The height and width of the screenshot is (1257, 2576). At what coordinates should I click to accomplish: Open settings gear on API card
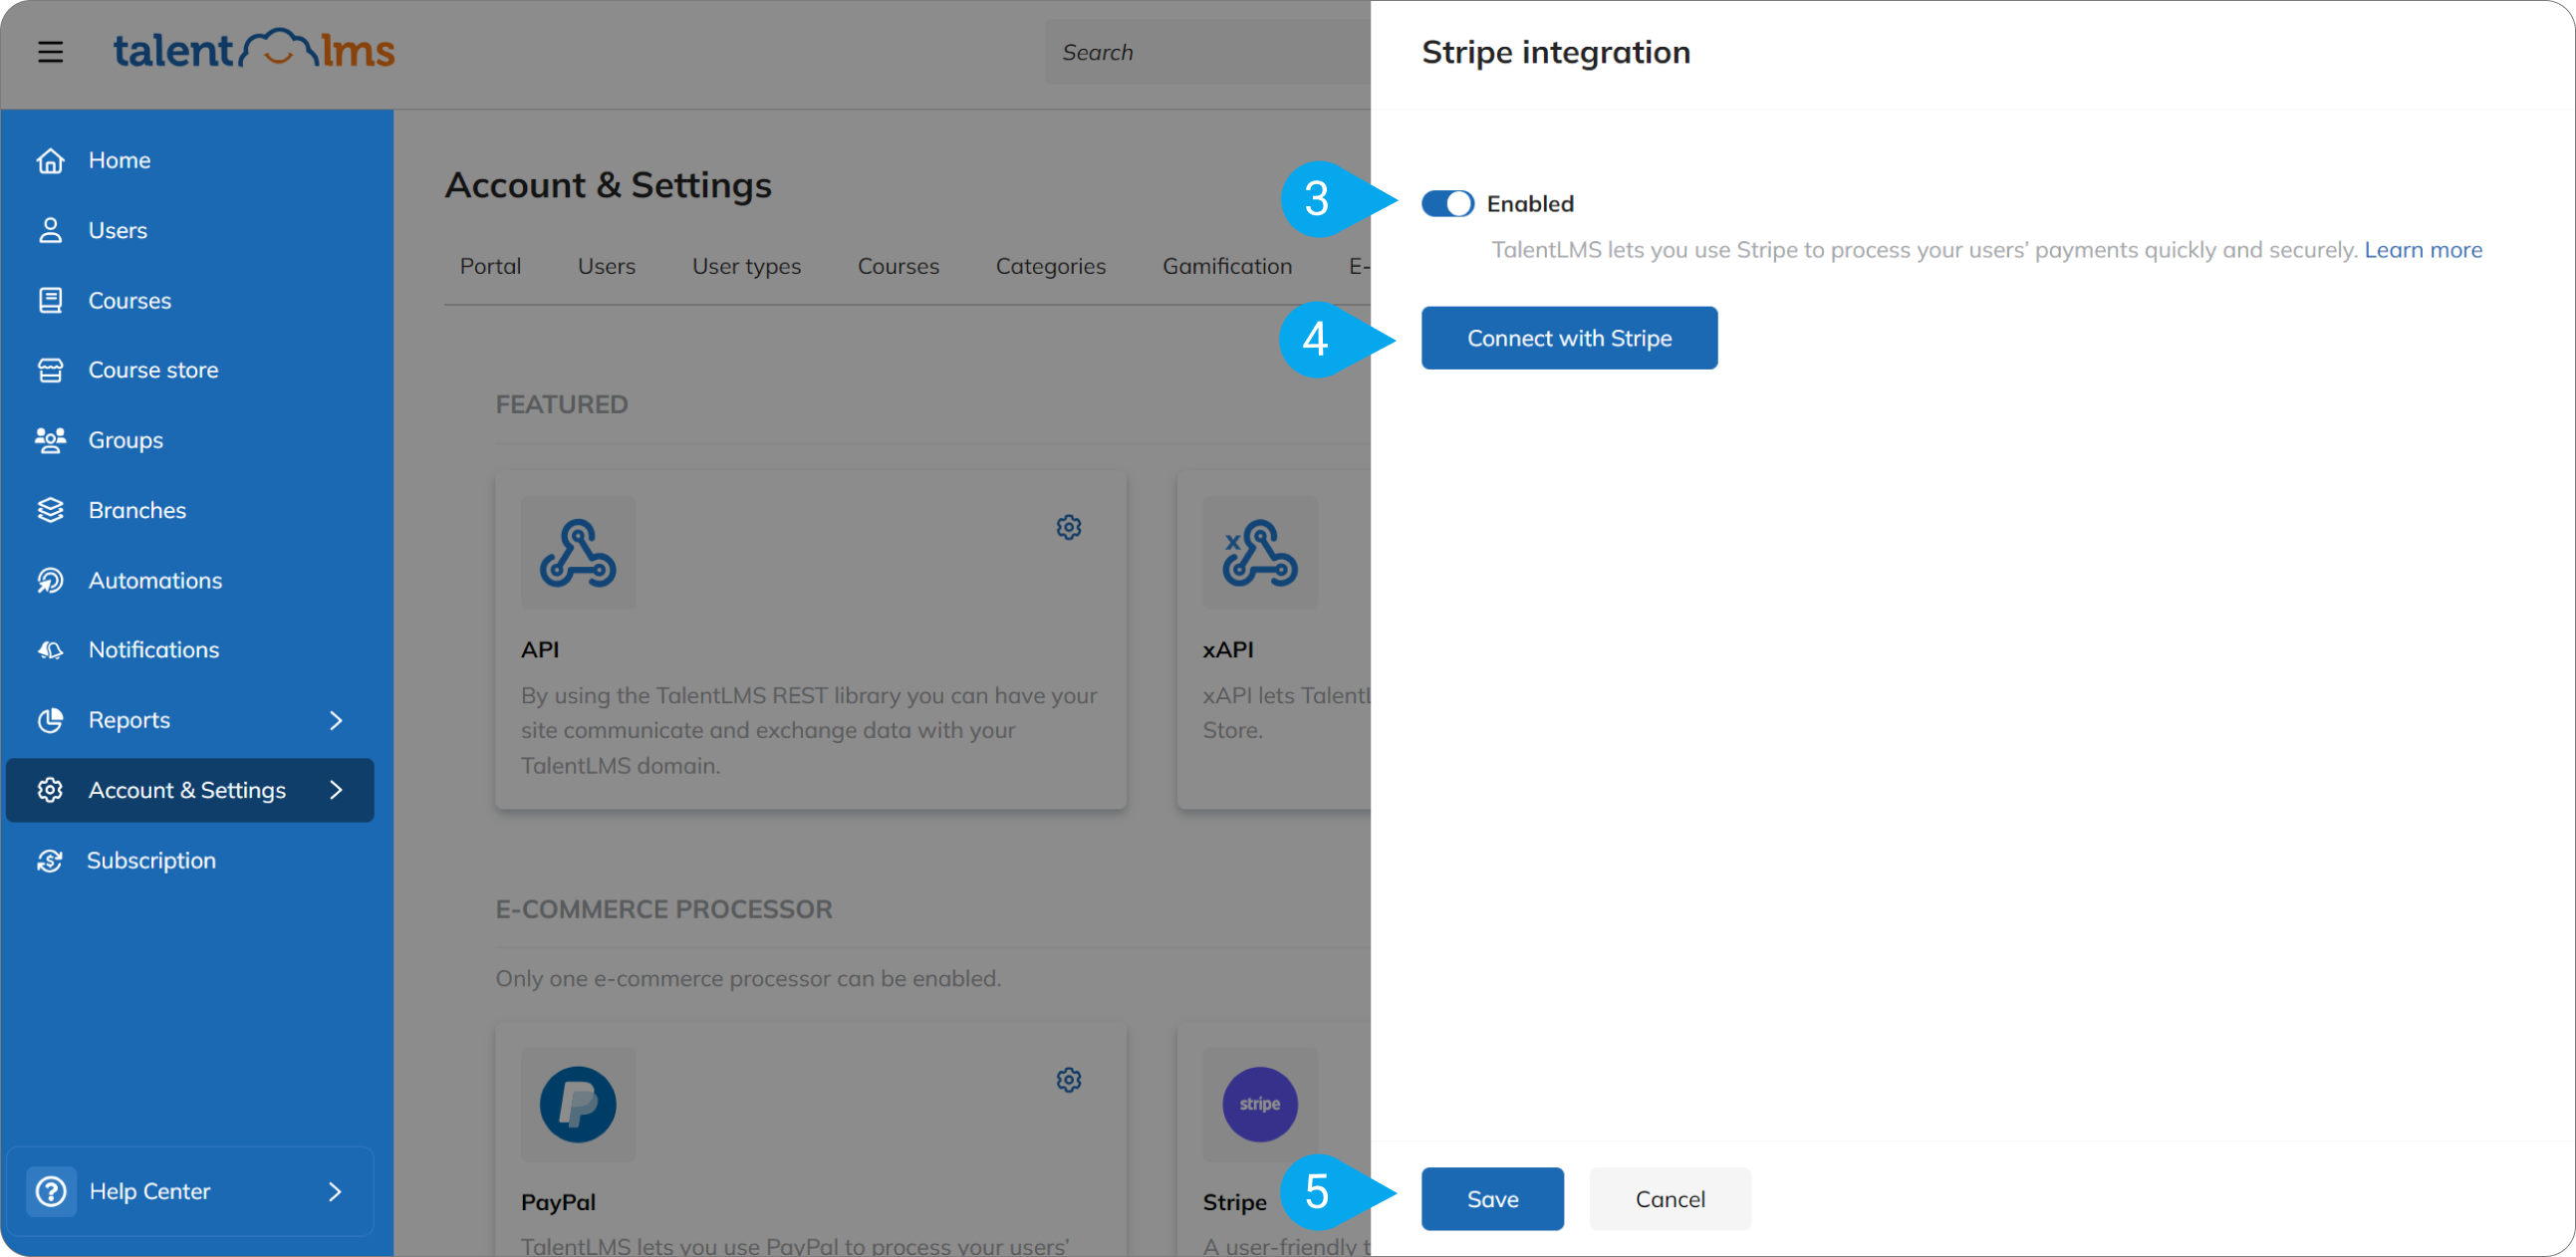(x=1069, y=527)
